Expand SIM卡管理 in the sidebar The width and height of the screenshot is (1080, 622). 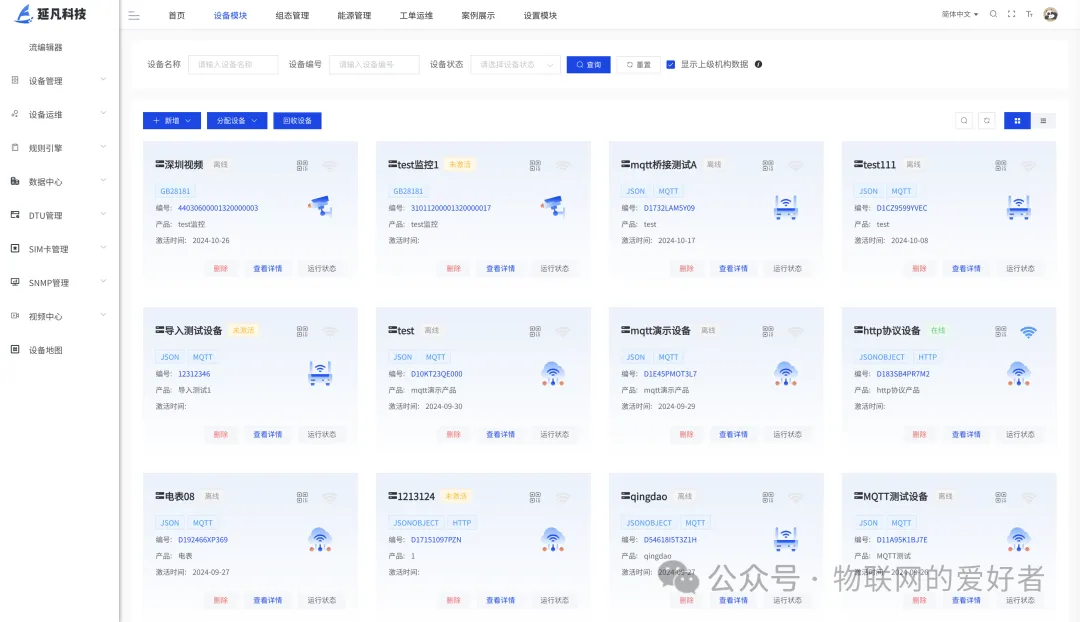(59, 249)
